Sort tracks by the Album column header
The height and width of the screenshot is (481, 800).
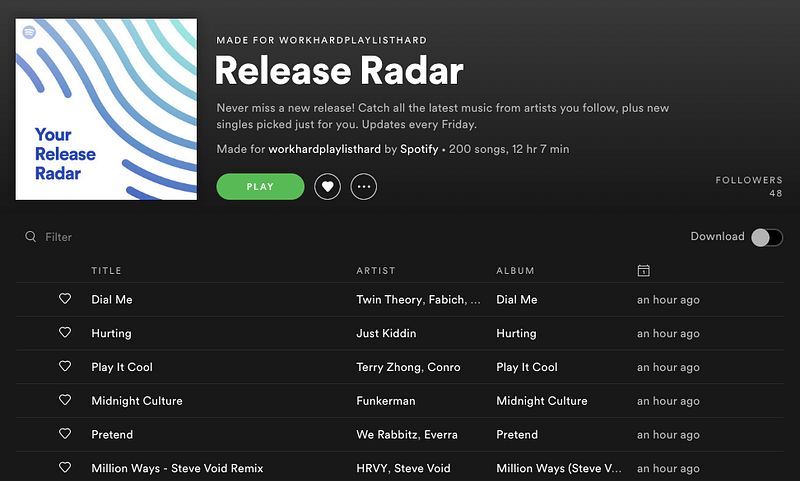point(515,271)
